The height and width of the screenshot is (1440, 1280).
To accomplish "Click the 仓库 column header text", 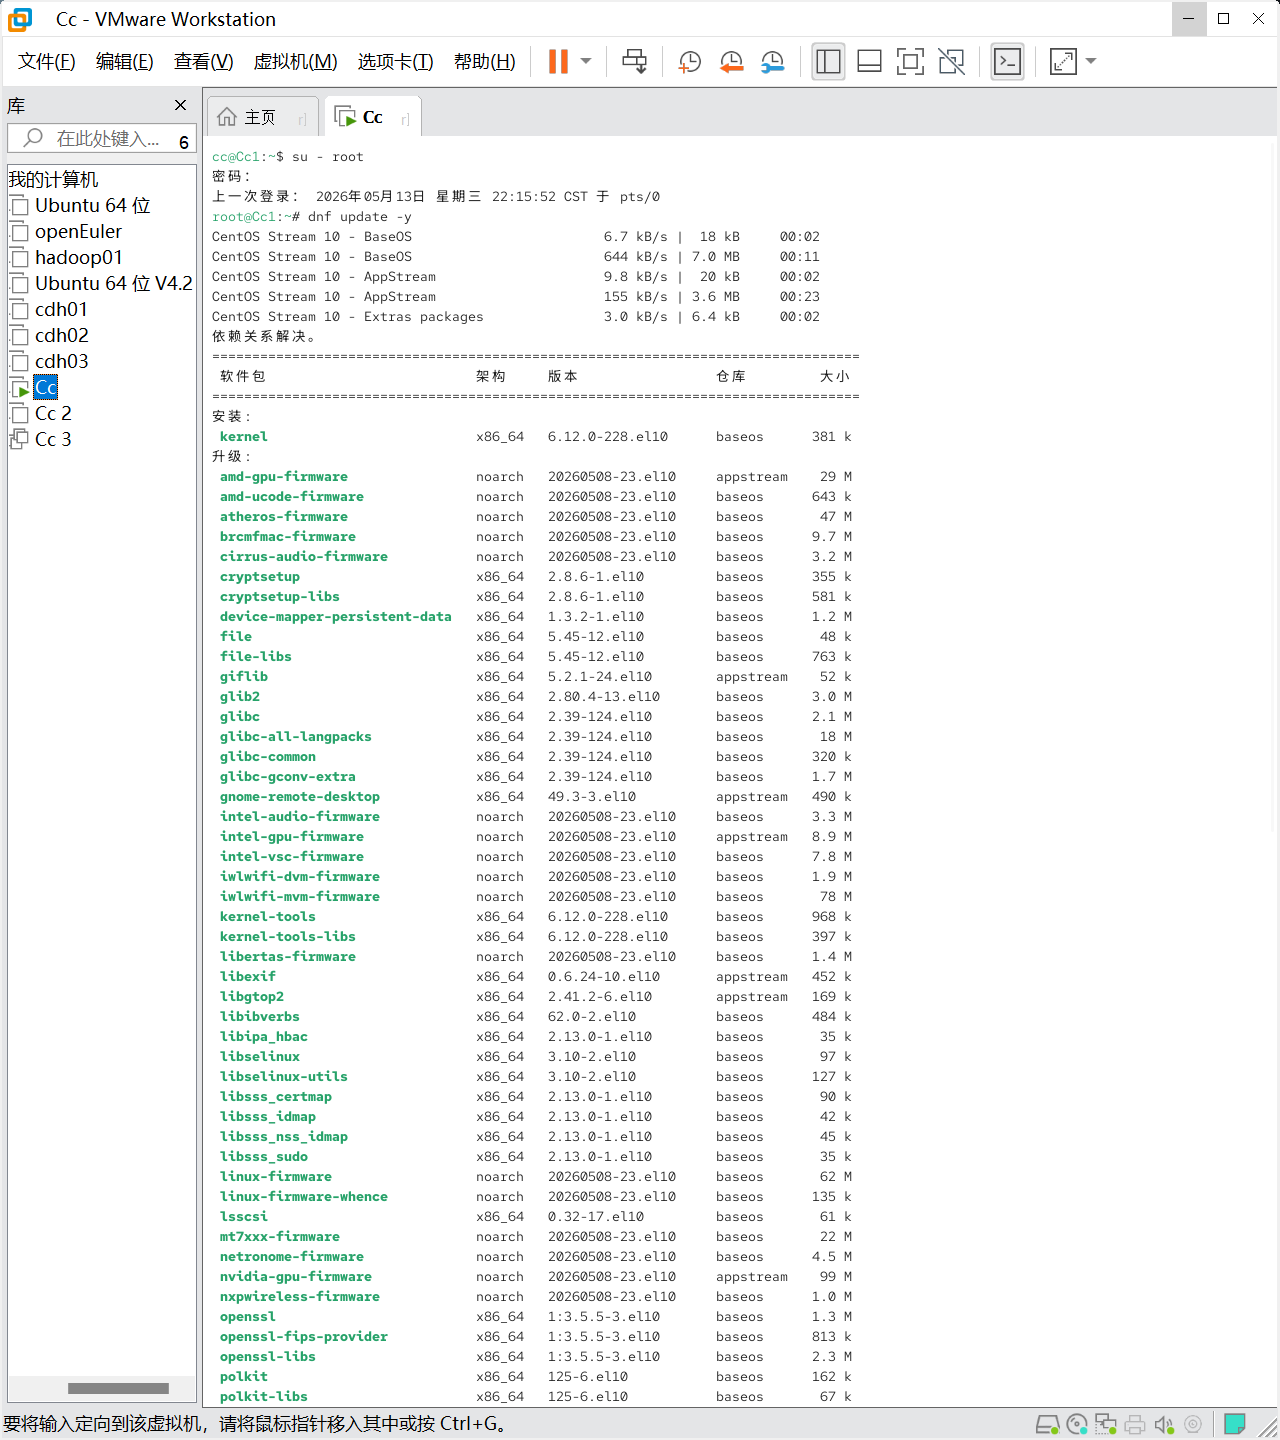I will 731,377.
